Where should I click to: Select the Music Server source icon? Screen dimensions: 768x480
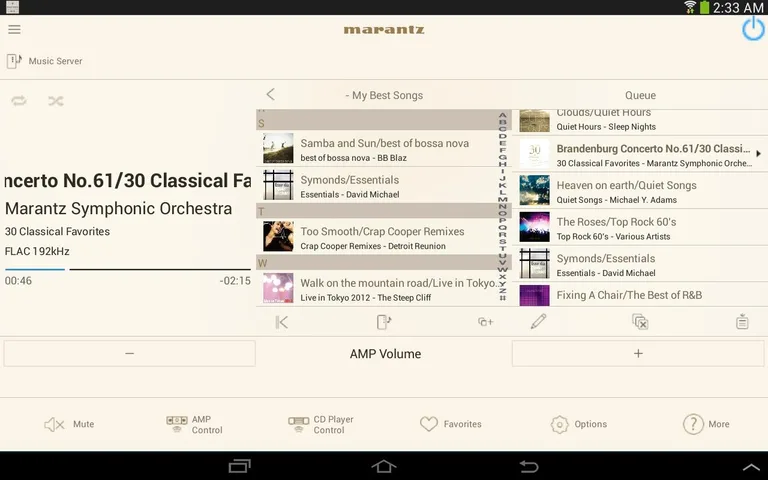(x=14, y=61)
